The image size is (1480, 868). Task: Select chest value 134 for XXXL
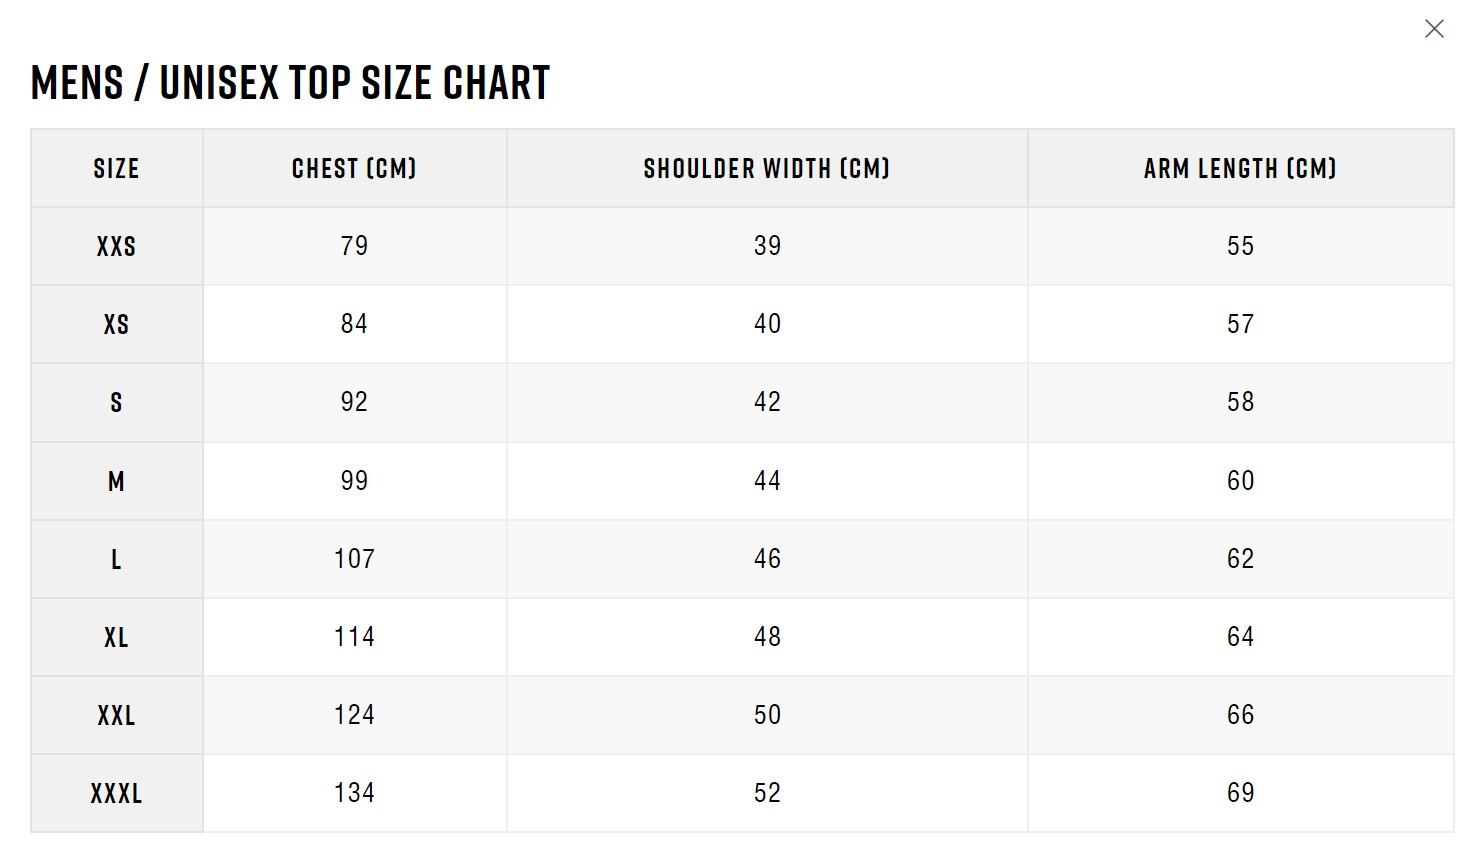click(354, 793)
